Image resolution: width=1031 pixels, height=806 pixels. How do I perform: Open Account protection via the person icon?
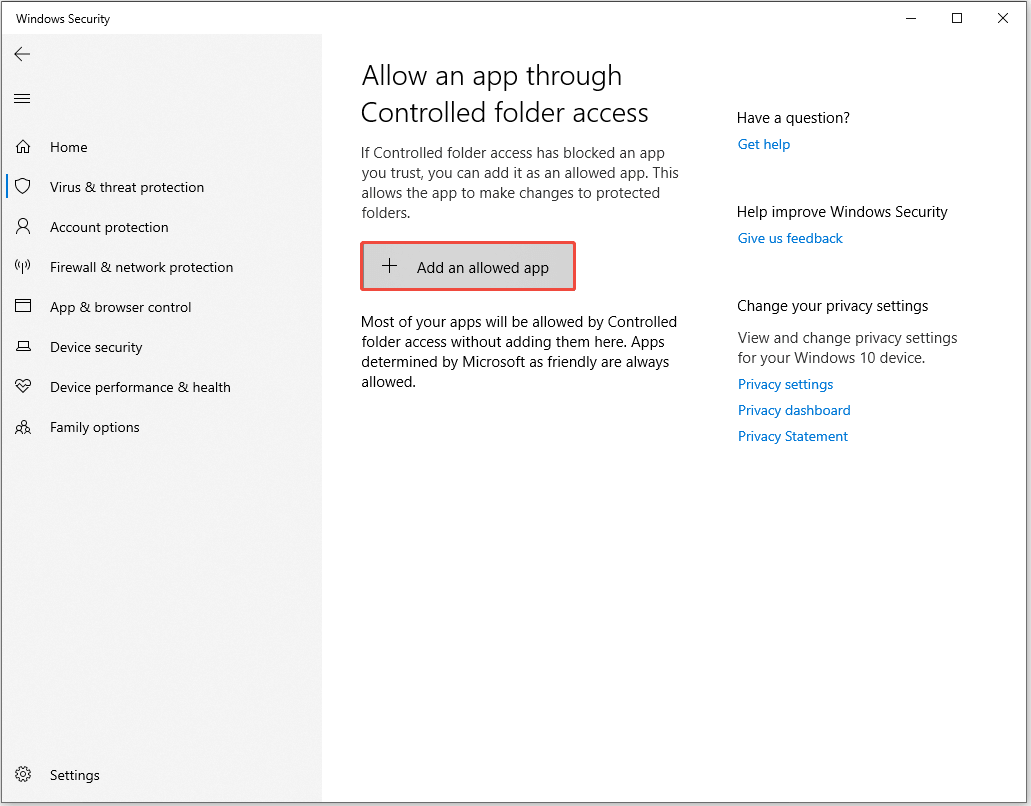[x=22, y=227]
